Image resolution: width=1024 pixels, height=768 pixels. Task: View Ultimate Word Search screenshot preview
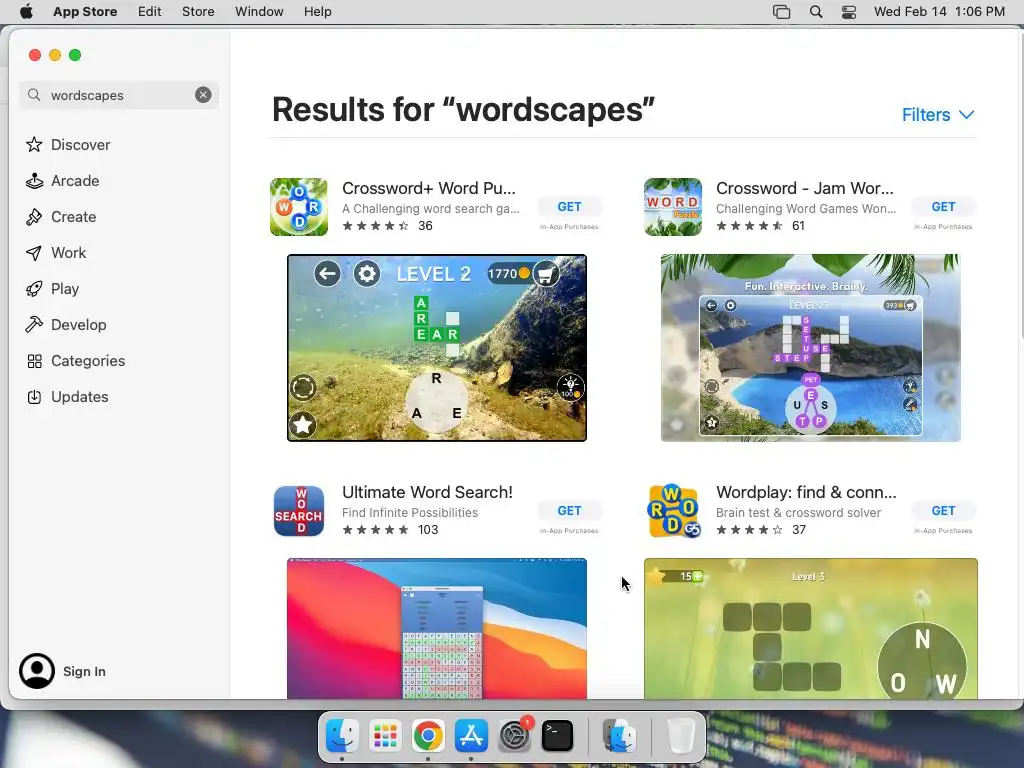[437, 629]
